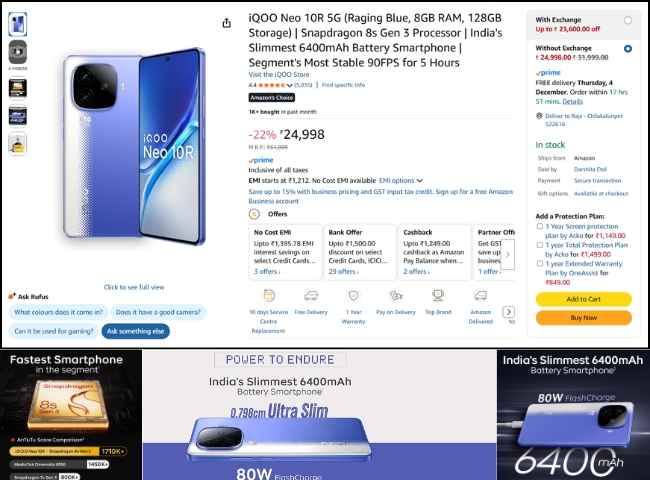650x480 pixels.
Task: Tick the 1 year Extended Warranty plan
Action: (x=540, y=263)
